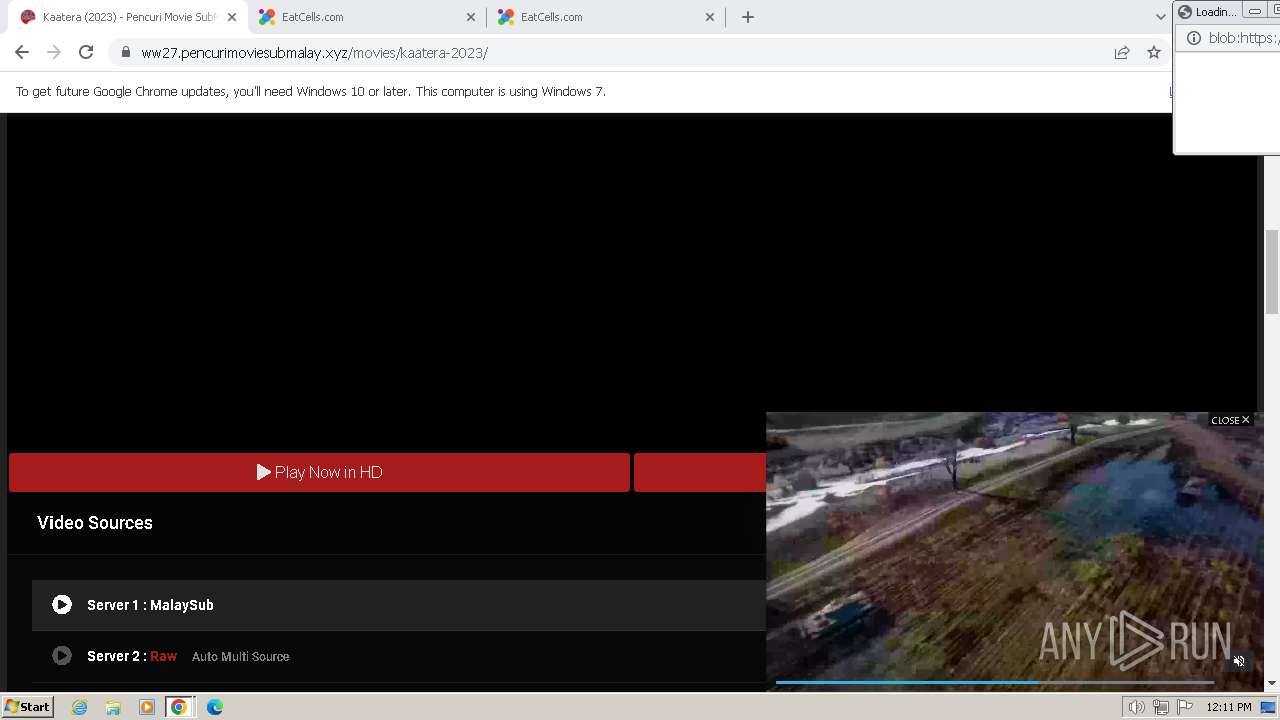Image resolution: width=1280 pixels, height=720 pixels.
Task: Click the Loading popup window title
Action: 1216,12
